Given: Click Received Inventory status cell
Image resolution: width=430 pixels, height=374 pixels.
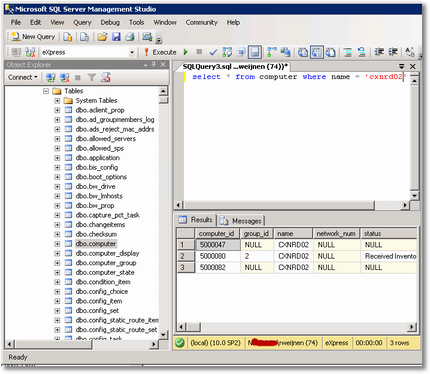Looking at the screenshot, I should (389, 256).
